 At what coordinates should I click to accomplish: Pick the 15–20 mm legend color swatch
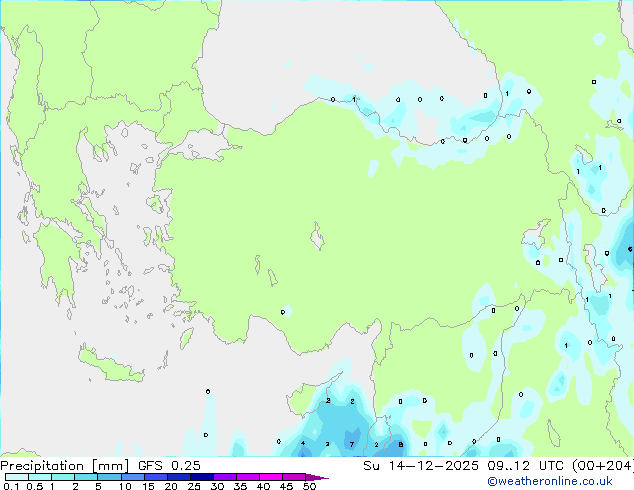click(x=155, y=477)
